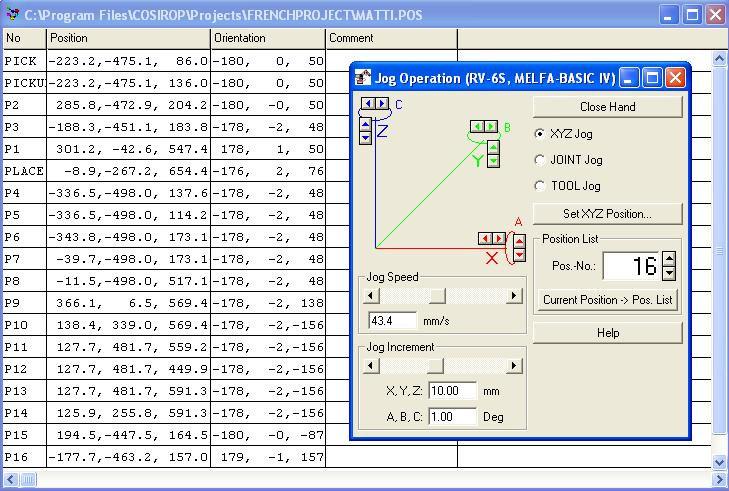This screenshot has height=491, width=729.
Task: Click Jog Increment slider left arrow
Action: click(x=371, y=366)
